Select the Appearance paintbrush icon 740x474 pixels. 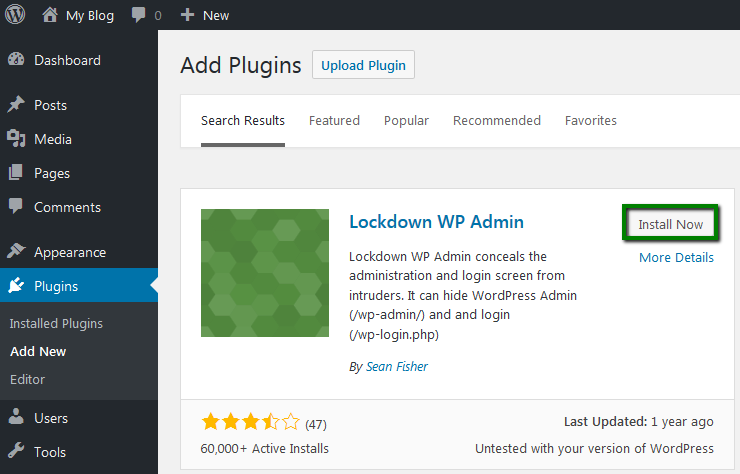(16, 252)
